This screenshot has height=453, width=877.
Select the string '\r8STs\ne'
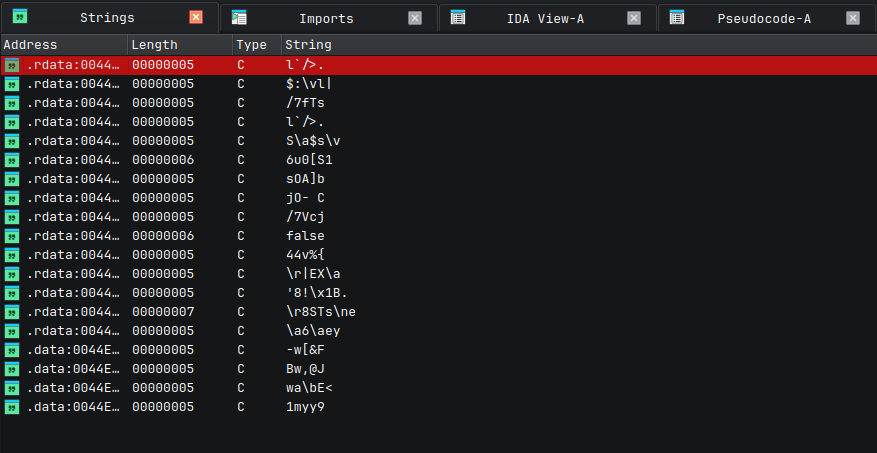click(321, 313)
